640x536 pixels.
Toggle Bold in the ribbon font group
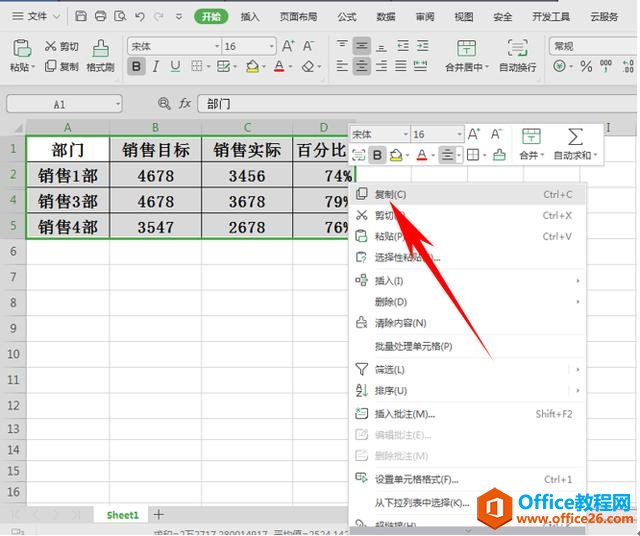[136, 67]
